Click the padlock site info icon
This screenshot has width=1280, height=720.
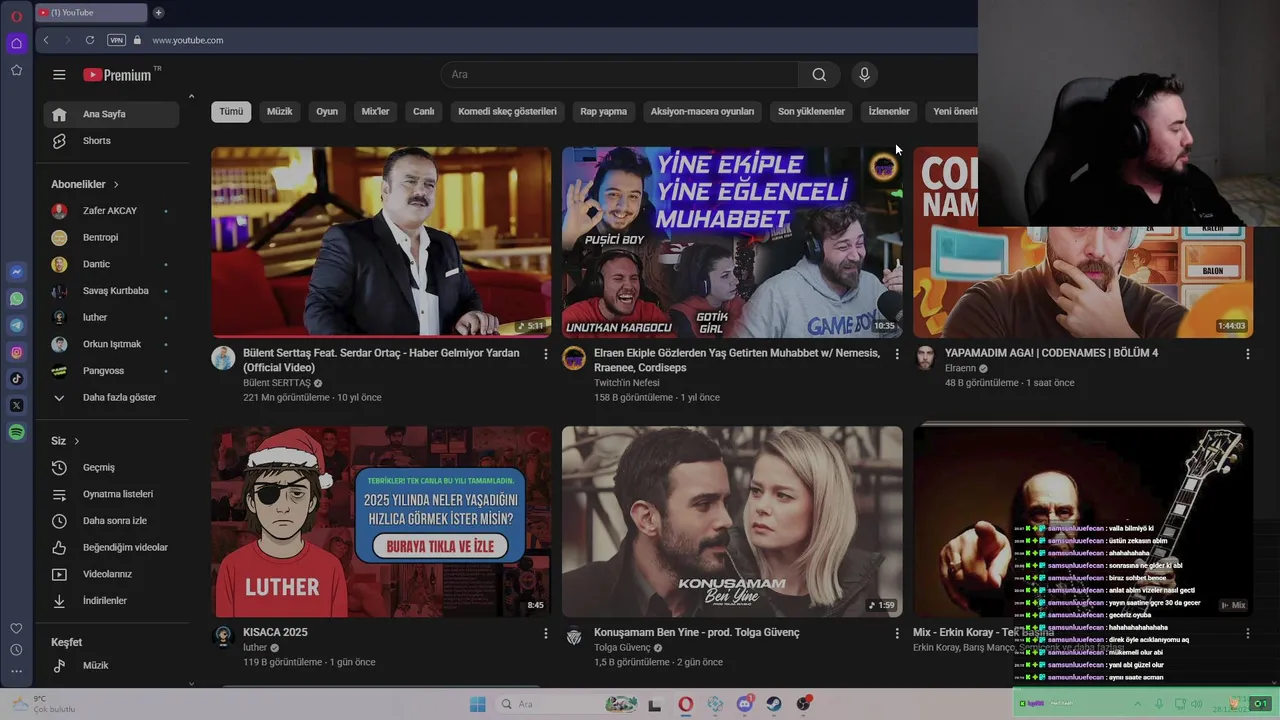click(x=138, y=40)
